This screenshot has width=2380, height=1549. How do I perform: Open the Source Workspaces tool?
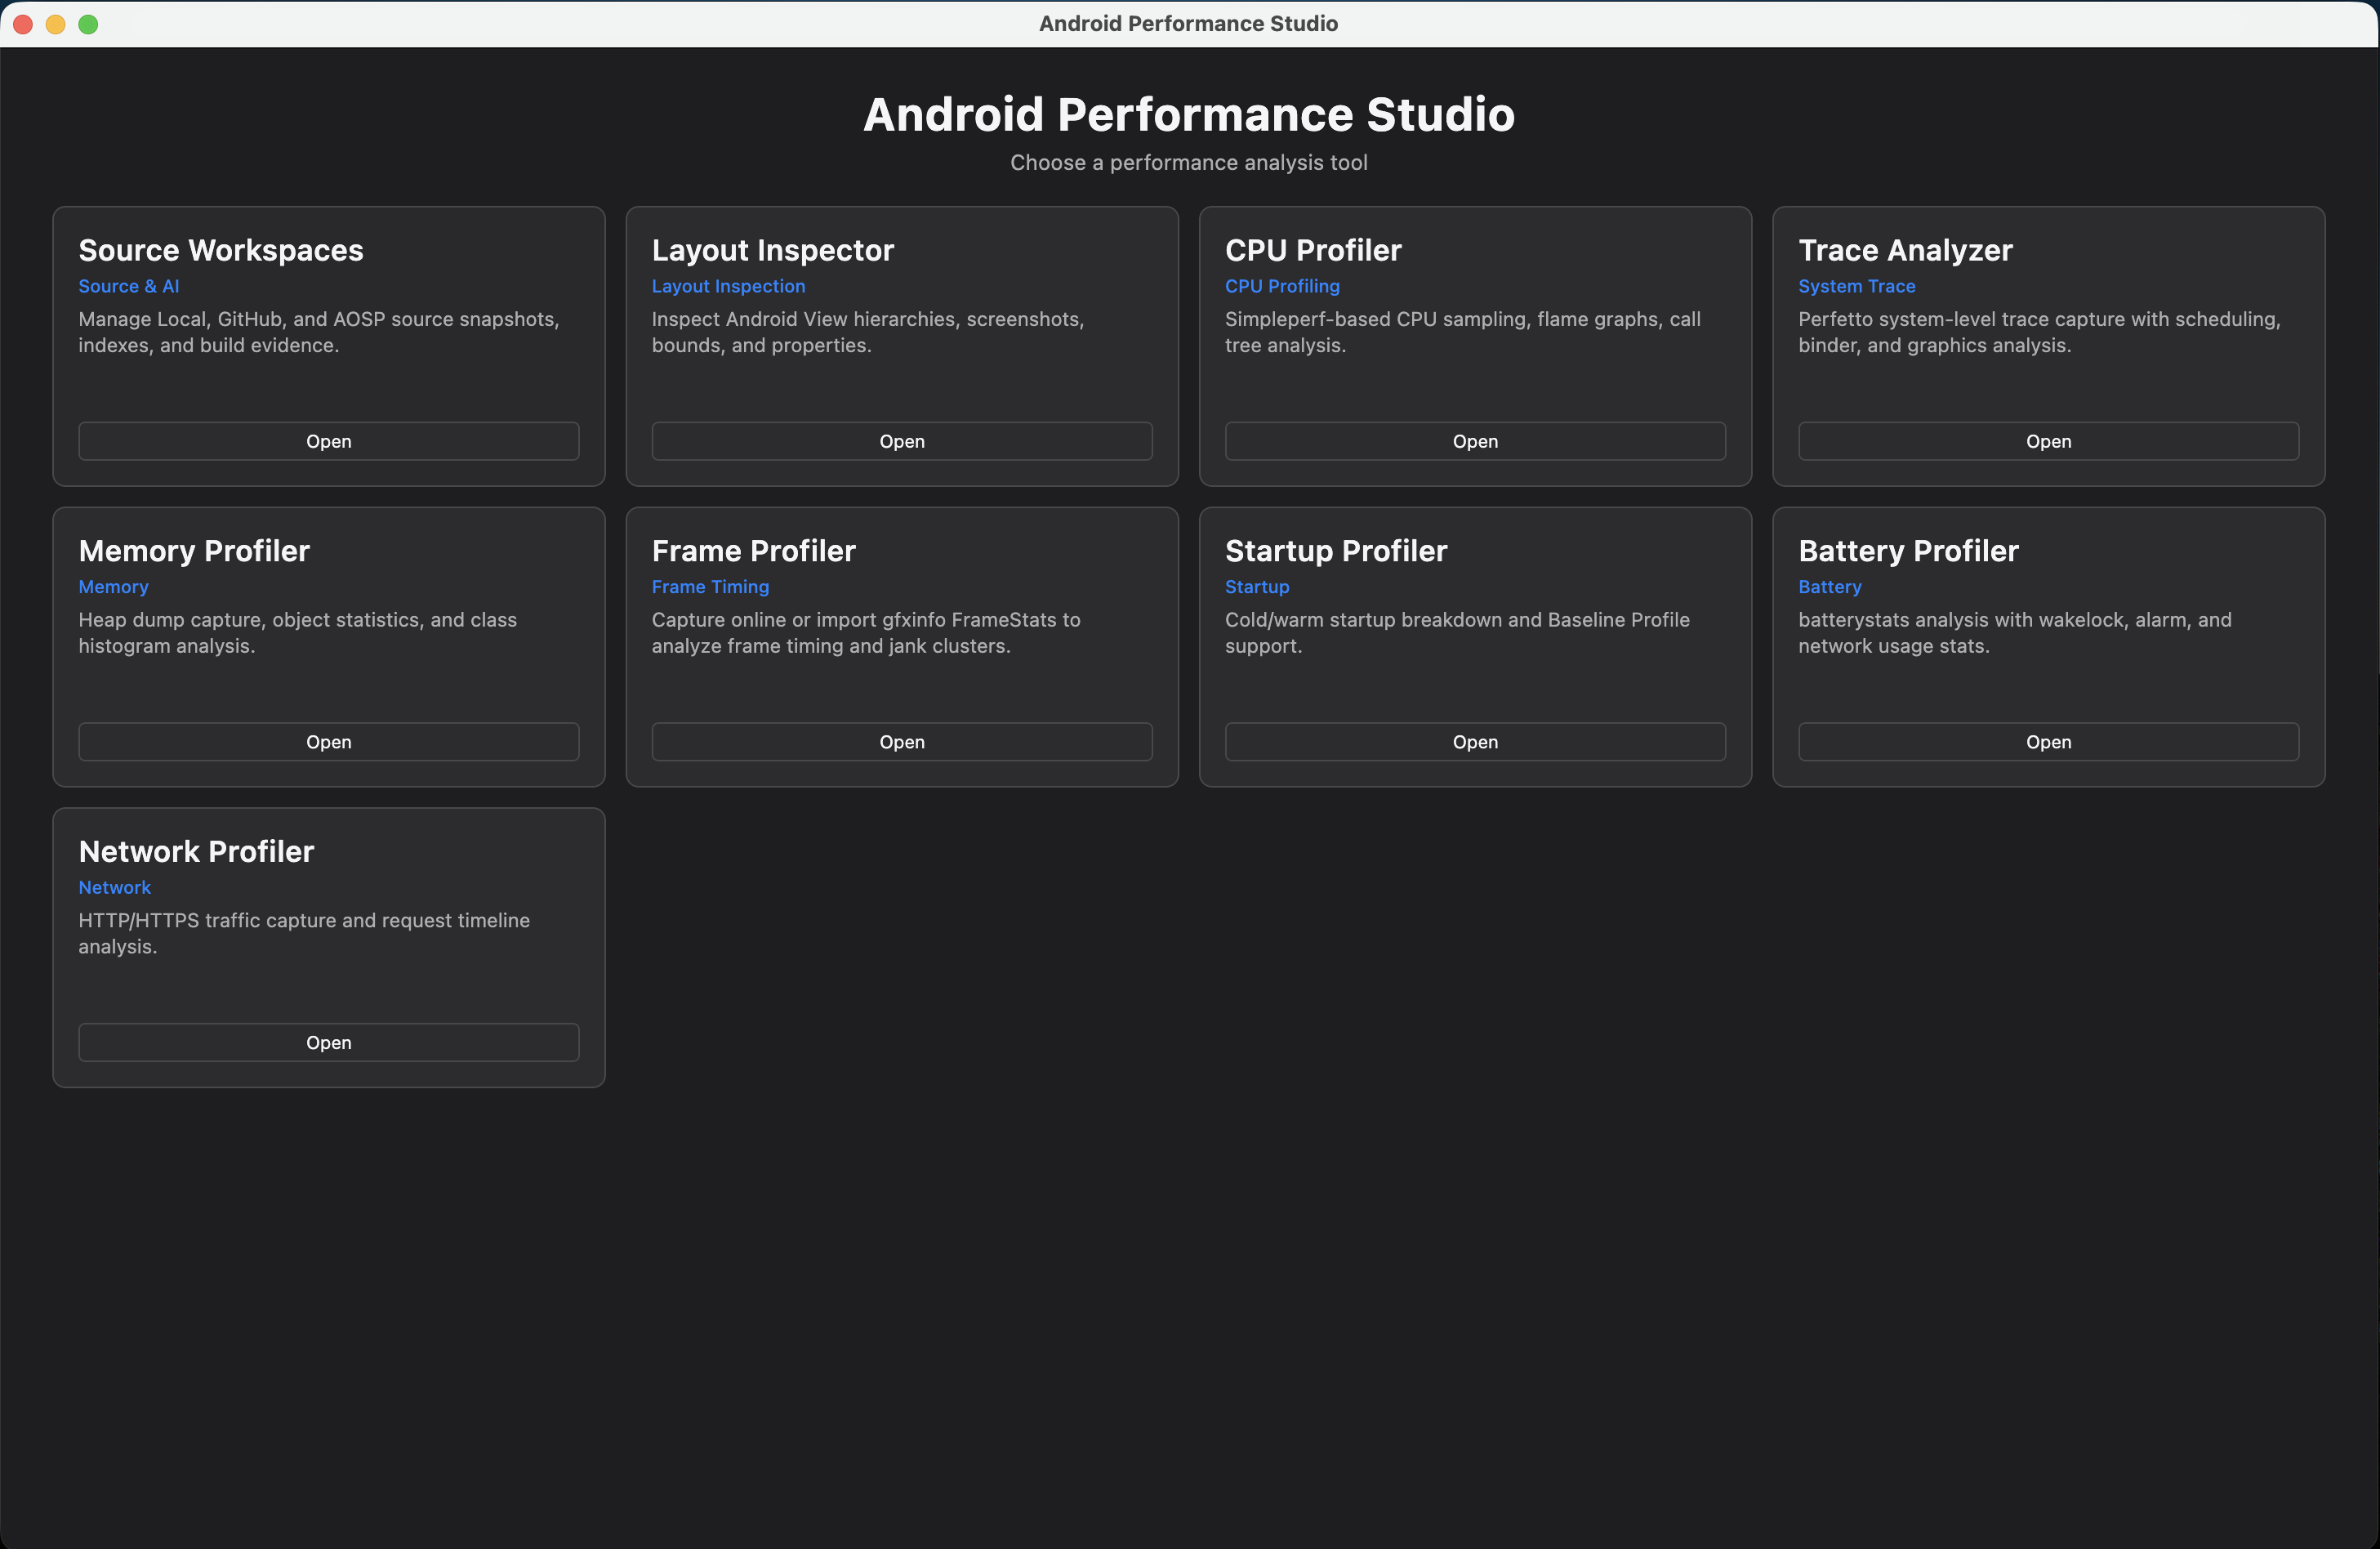click(x=328, y=441)
